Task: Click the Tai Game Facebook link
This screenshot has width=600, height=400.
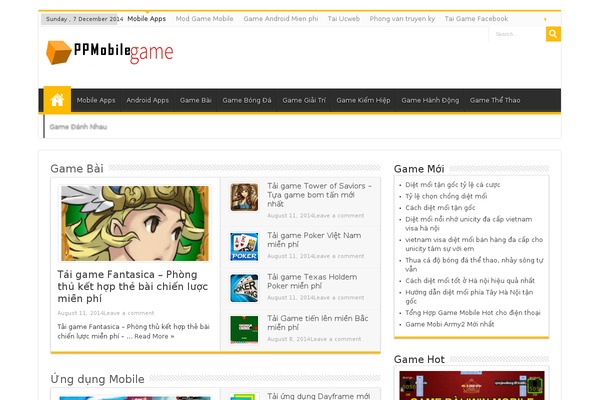Action: [476, 19]
